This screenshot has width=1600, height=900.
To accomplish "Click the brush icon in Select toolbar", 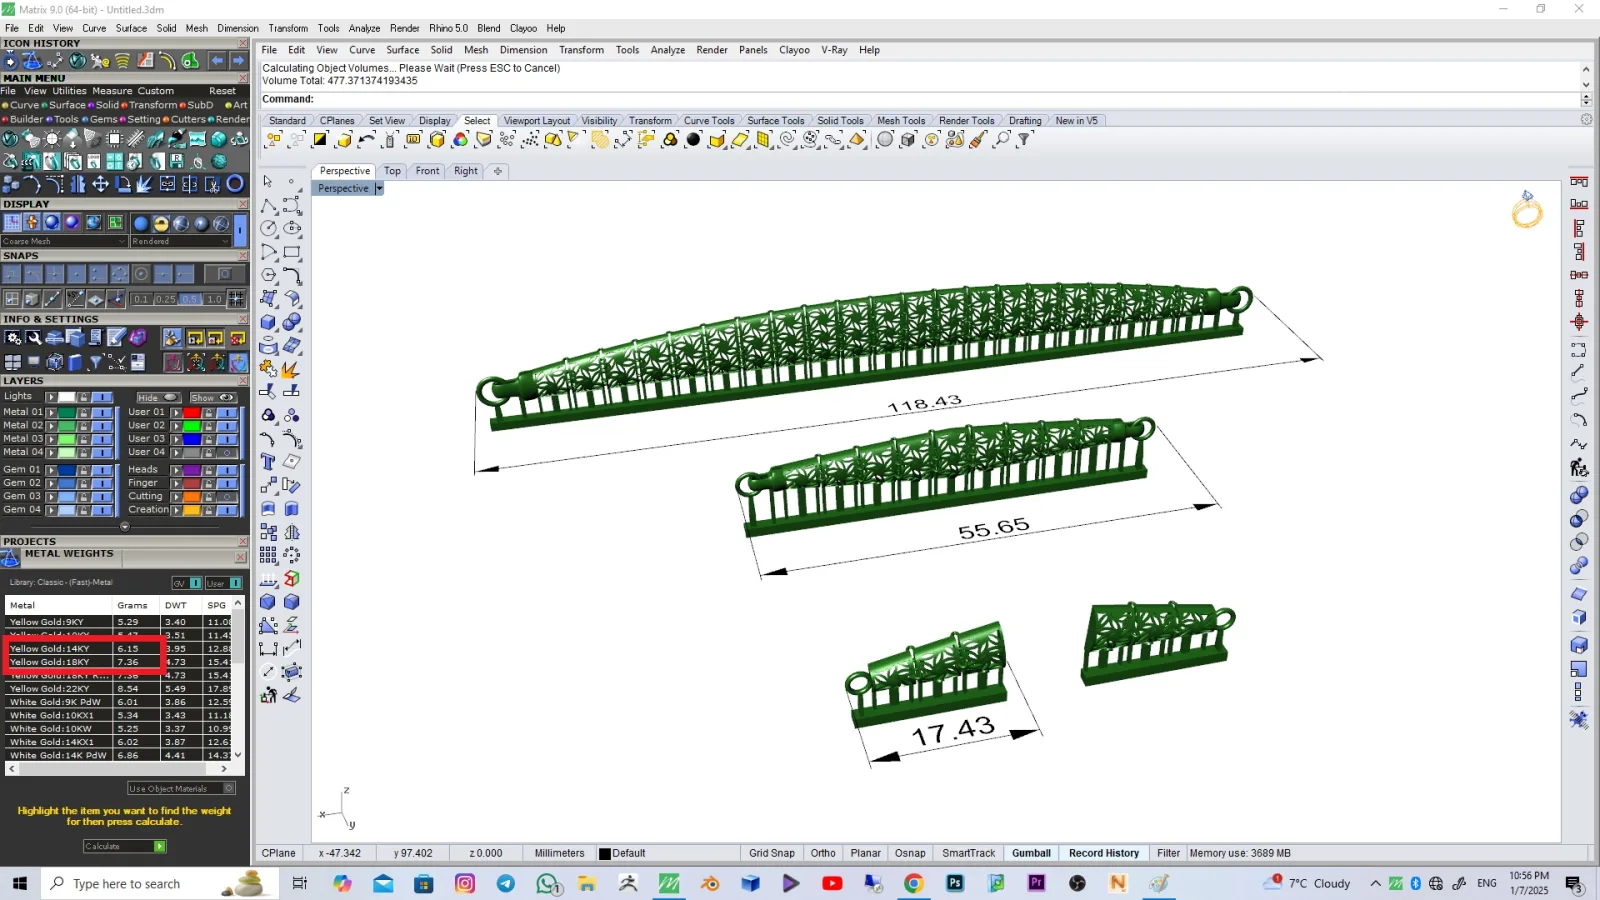I will (x=978, y=140).
